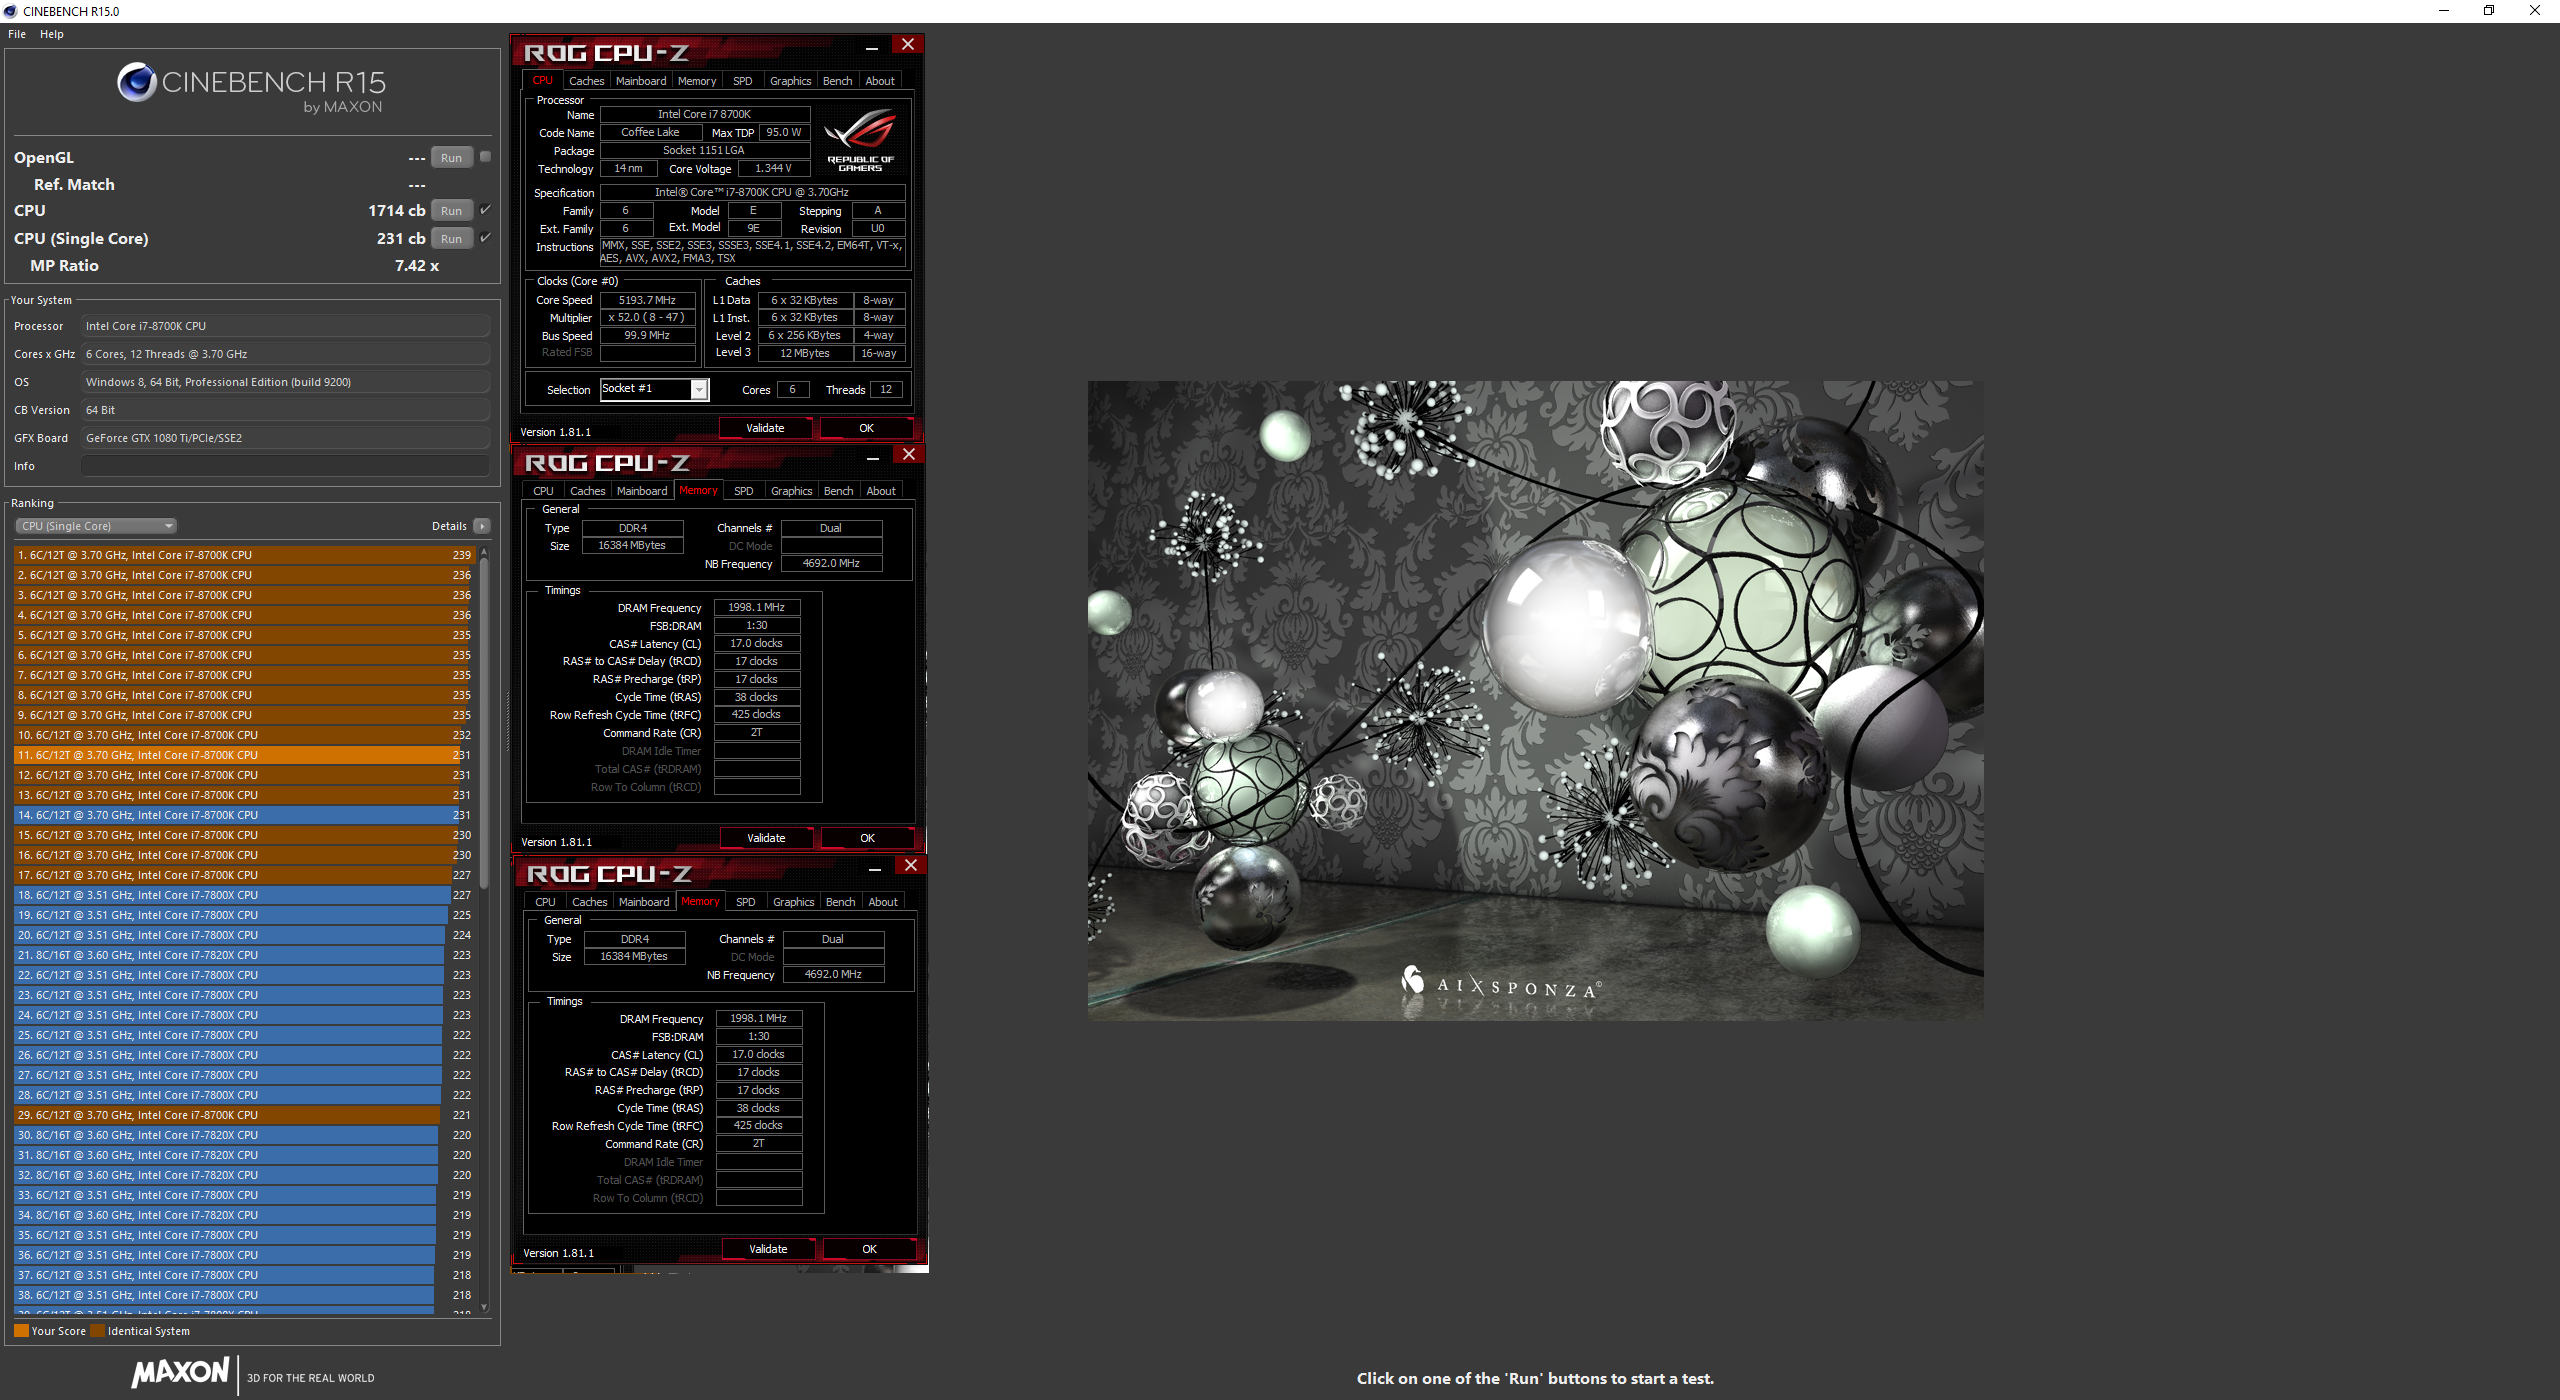
Task: Click the Processor value Intel Core i7-8700K CPU
Action: [286, 326]
